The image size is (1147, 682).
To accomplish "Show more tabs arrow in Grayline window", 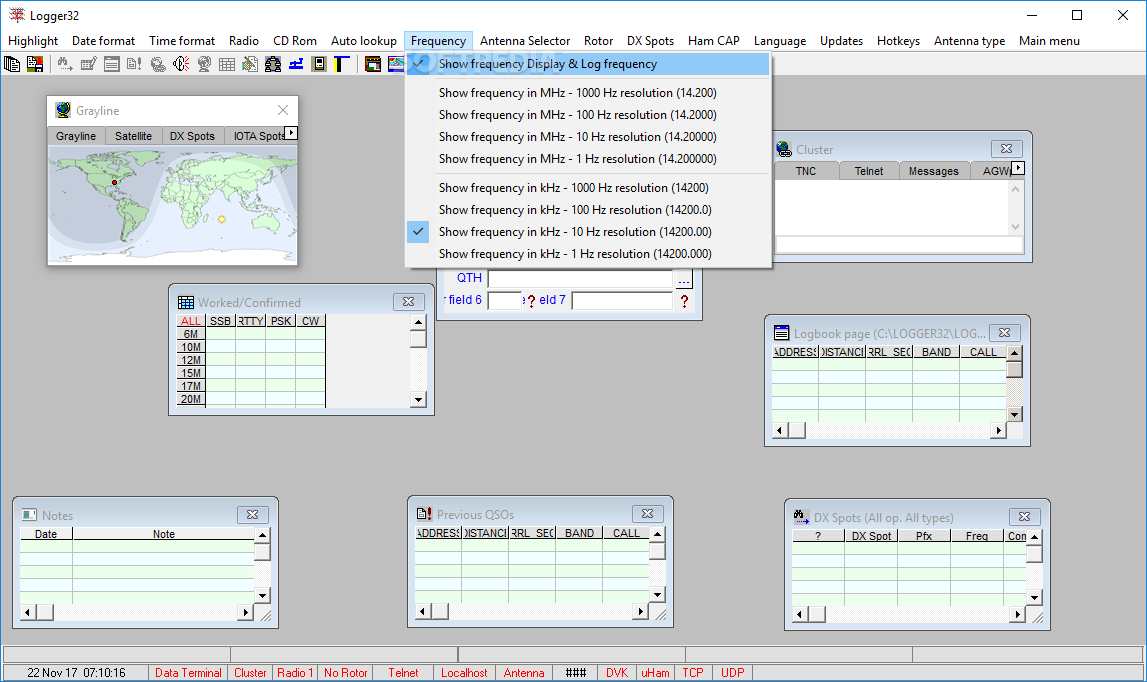I will pyautogui.click(x=291, y=133).
